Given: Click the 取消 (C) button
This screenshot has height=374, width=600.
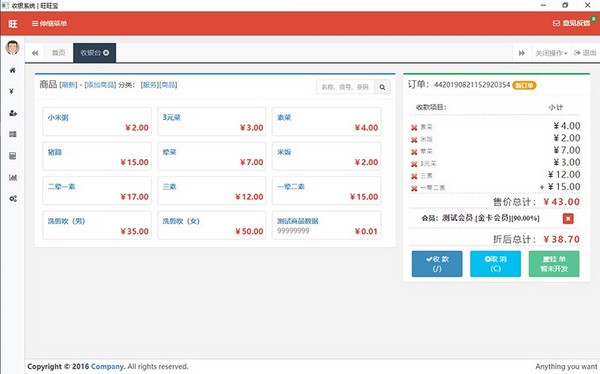Looking at the screenshot, I should (x=495, y=264).
